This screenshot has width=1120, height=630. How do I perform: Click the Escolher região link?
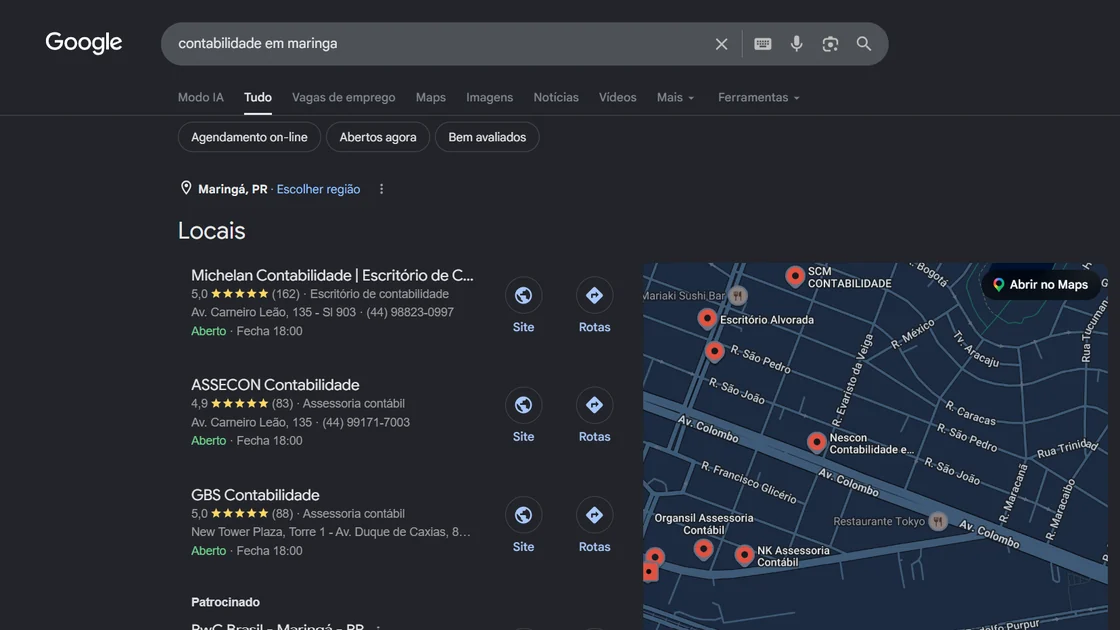pos(319,189)
